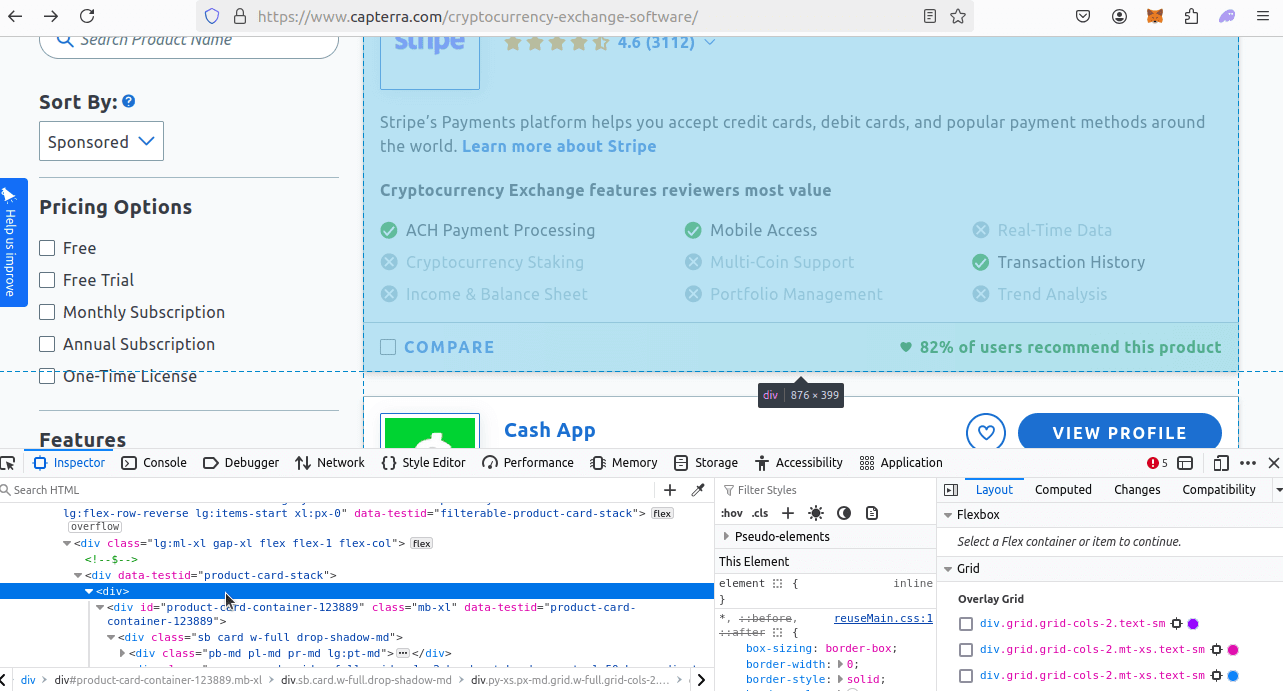Screen dimensions: 1283x691
Task: Open the Console tab
Action: tap(154, 463)
